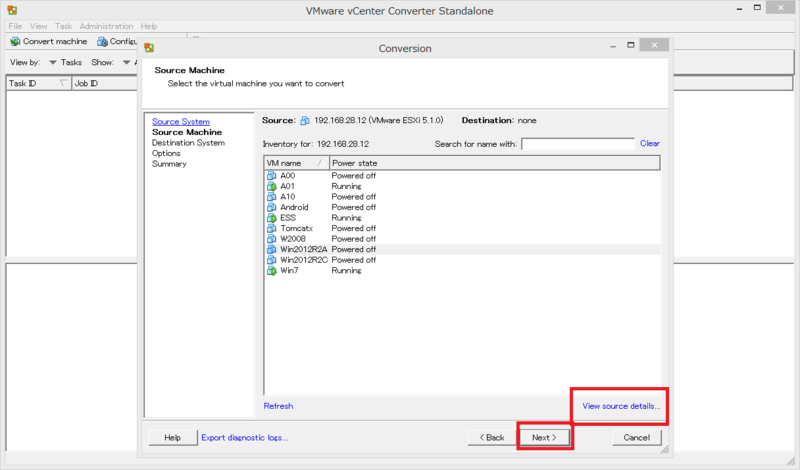Click the Help button in the dialog
Screen dimensions: 800x470
coord(172,437)
